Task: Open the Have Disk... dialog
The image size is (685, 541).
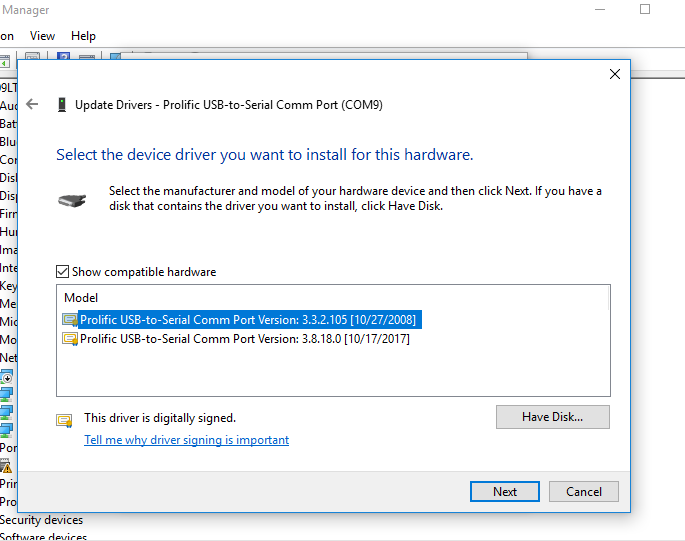Action: click(x=553, y=417)
